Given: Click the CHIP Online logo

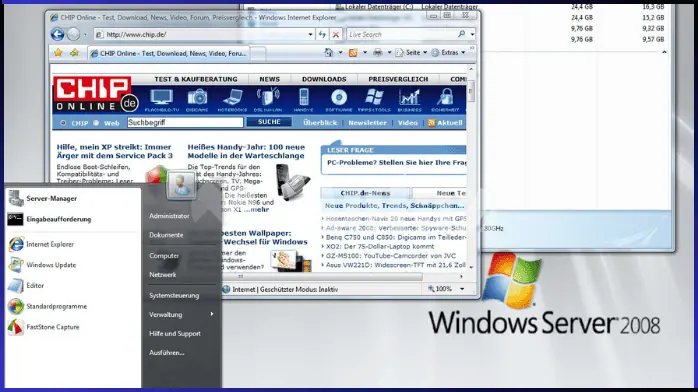Looking at the screenshot, I should (x=95, y=94).
